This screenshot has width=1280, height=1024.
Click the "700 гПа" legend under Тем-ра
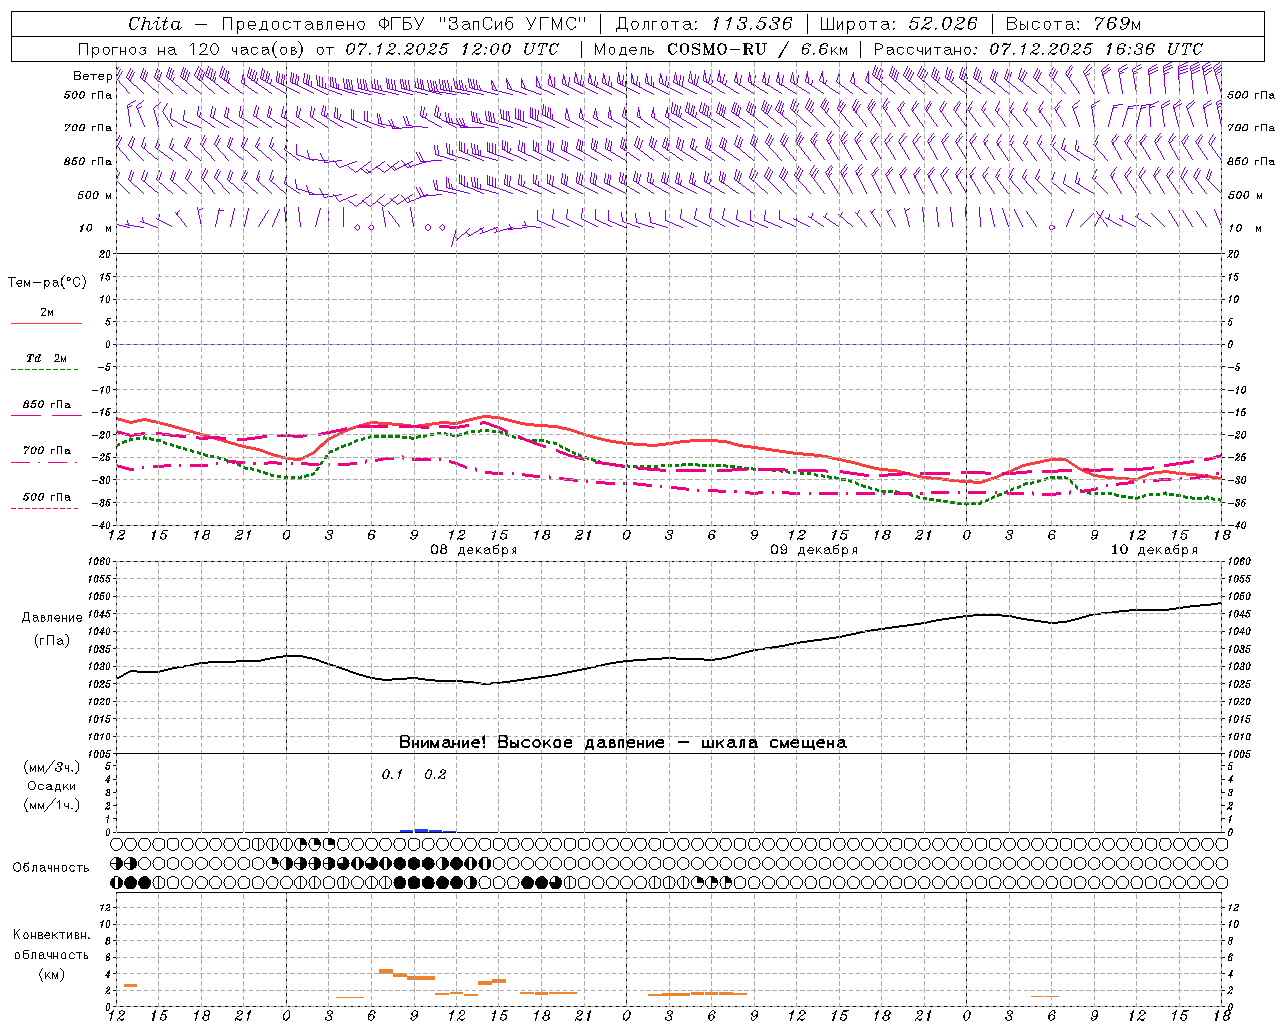[46, 451]
